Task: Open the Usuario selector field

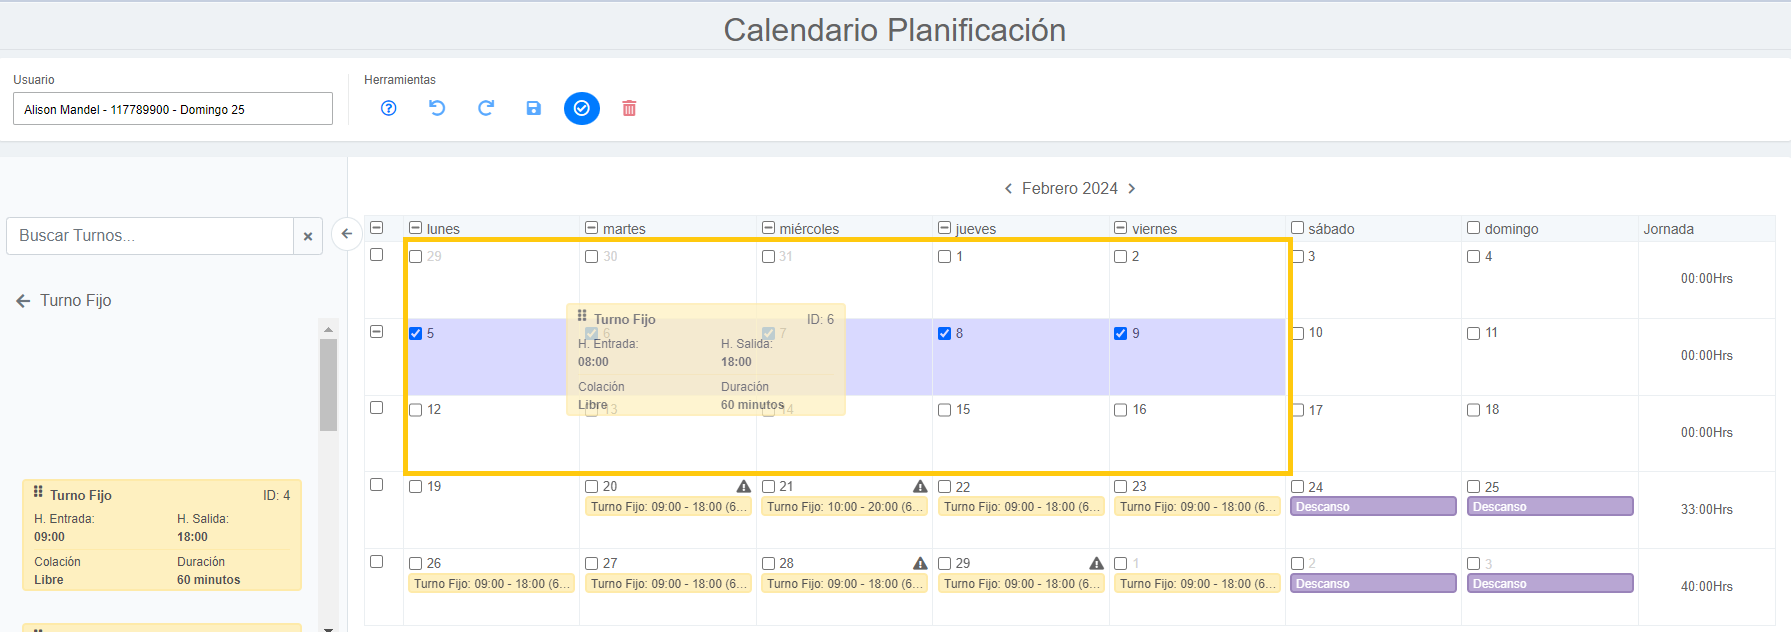Action: [x=172, y=109]
